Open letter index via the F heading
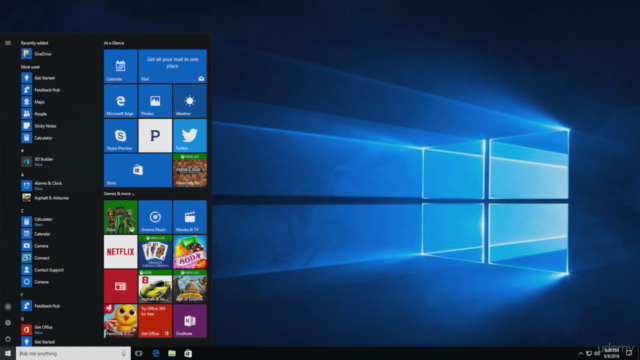Image resolution: width=640 pixels, height=360 pixels. [x=22, y=295]
